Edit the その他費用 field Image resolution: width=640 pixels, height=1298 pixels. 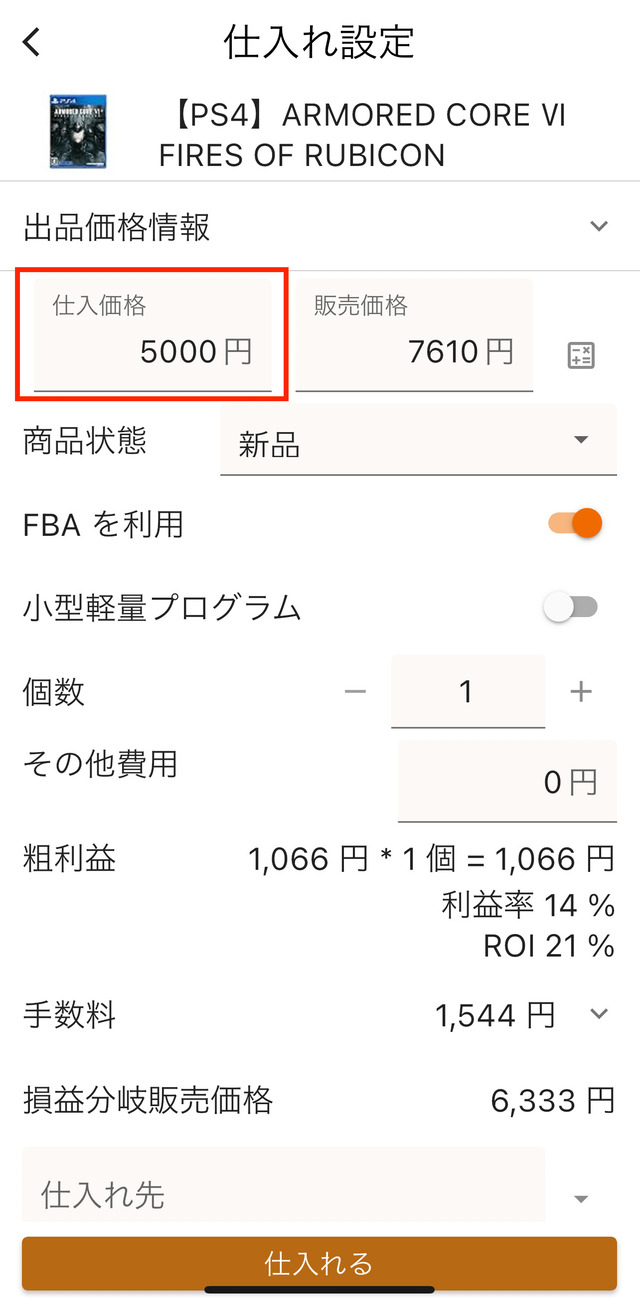(507, 781)
